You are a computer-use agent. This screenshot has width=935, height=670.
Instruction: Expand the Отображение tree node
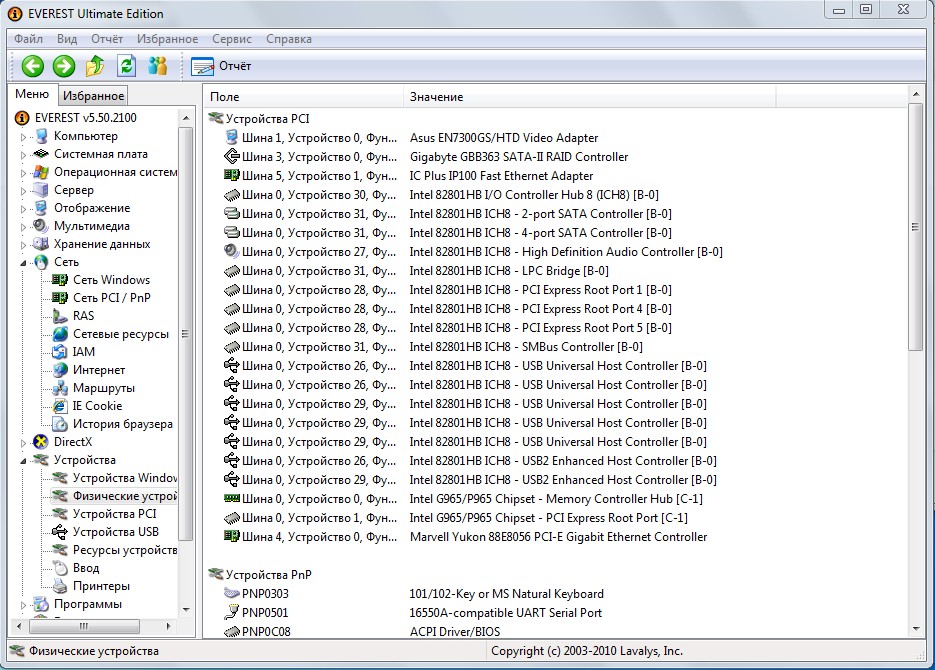tap(23, 209)
